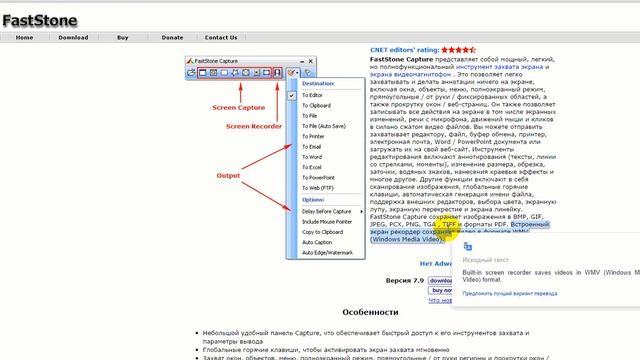Select the Capture Rectangular Region tool
Viewport: 640px width, 360px height.
tap(224, 73)
